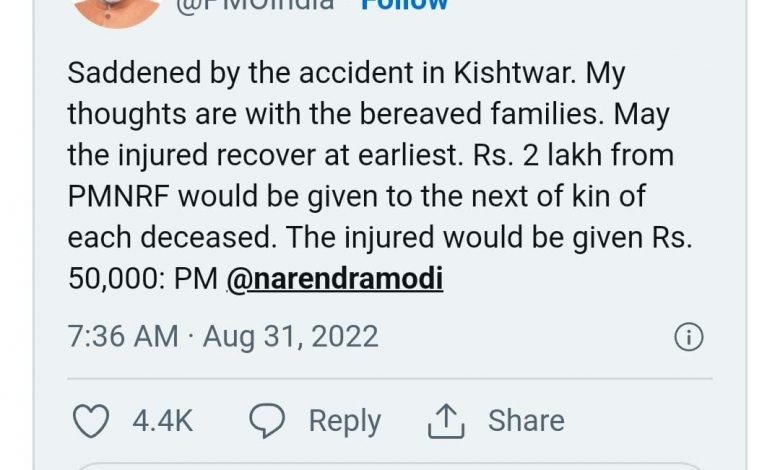
Task: Click the reply speech bubble icon
Action: tap(266, 421)
